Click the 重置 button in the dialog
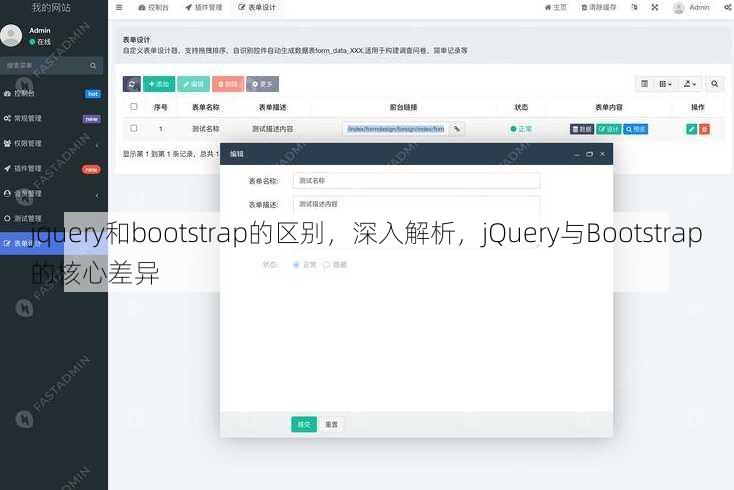Screen dimensions: 734x490 (x=331, y=424)
